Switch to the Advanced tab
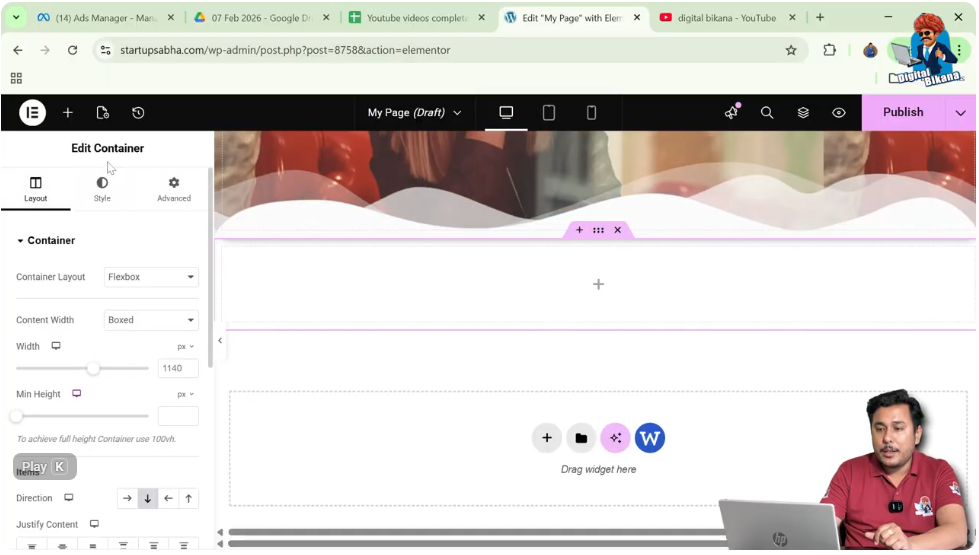The width and height of the screenshot is (979, 555). coord(174,189)
